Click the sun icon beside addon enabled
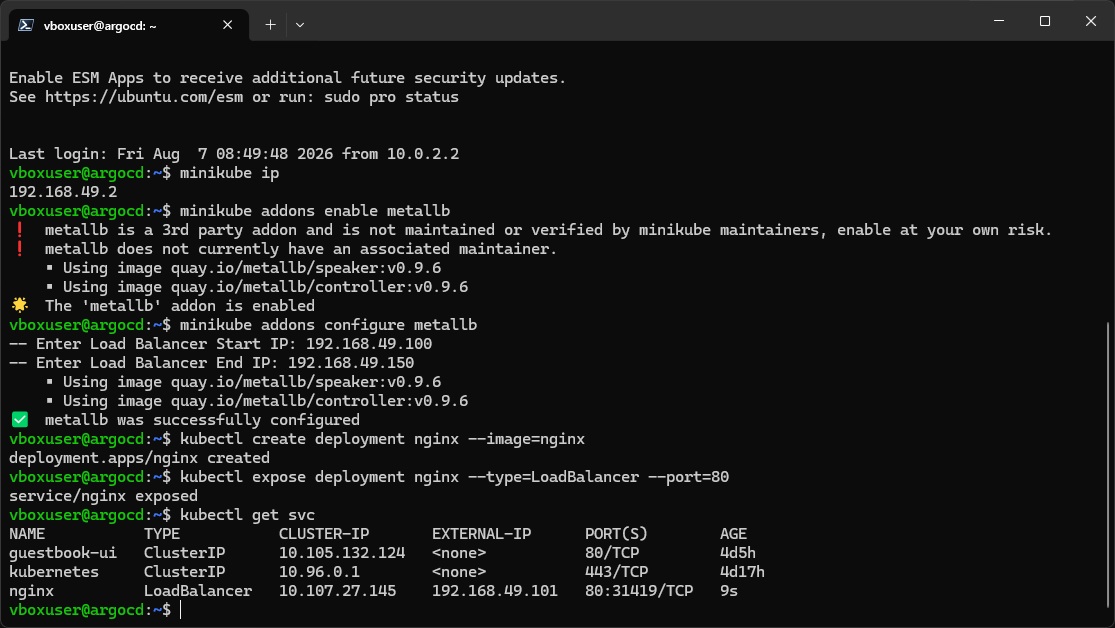The image size is (1115, 628). (20, 305)
